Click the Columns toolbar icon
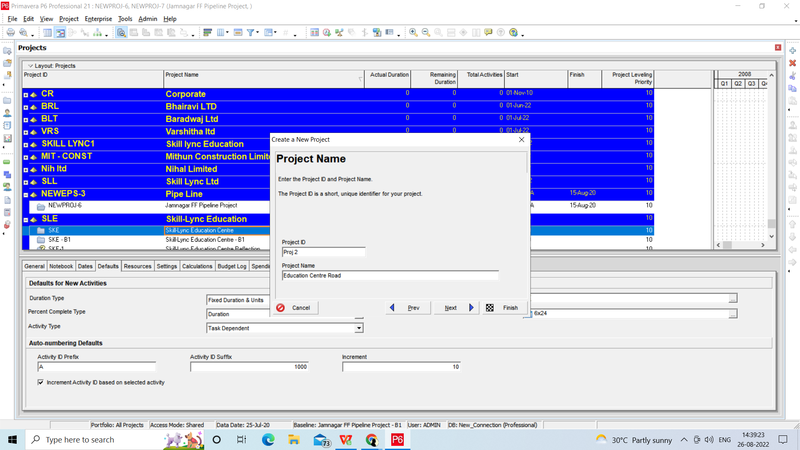Viewport: 800px width, 450px height. (x=221, y=33)
